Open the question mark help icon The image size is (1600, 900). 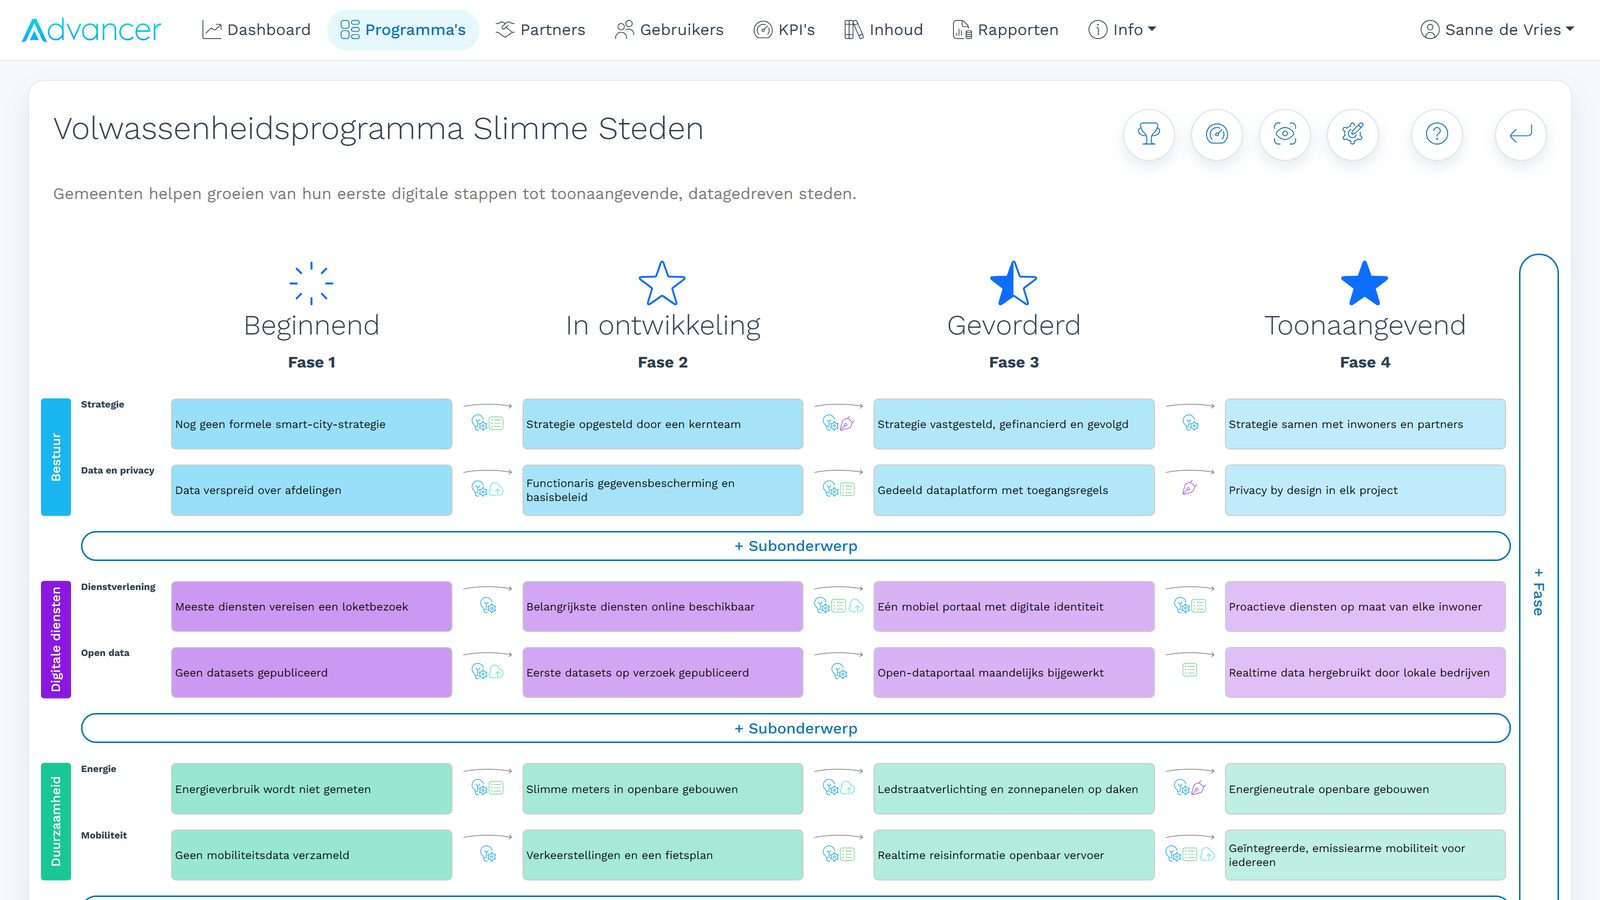(x=1437, y=134)
